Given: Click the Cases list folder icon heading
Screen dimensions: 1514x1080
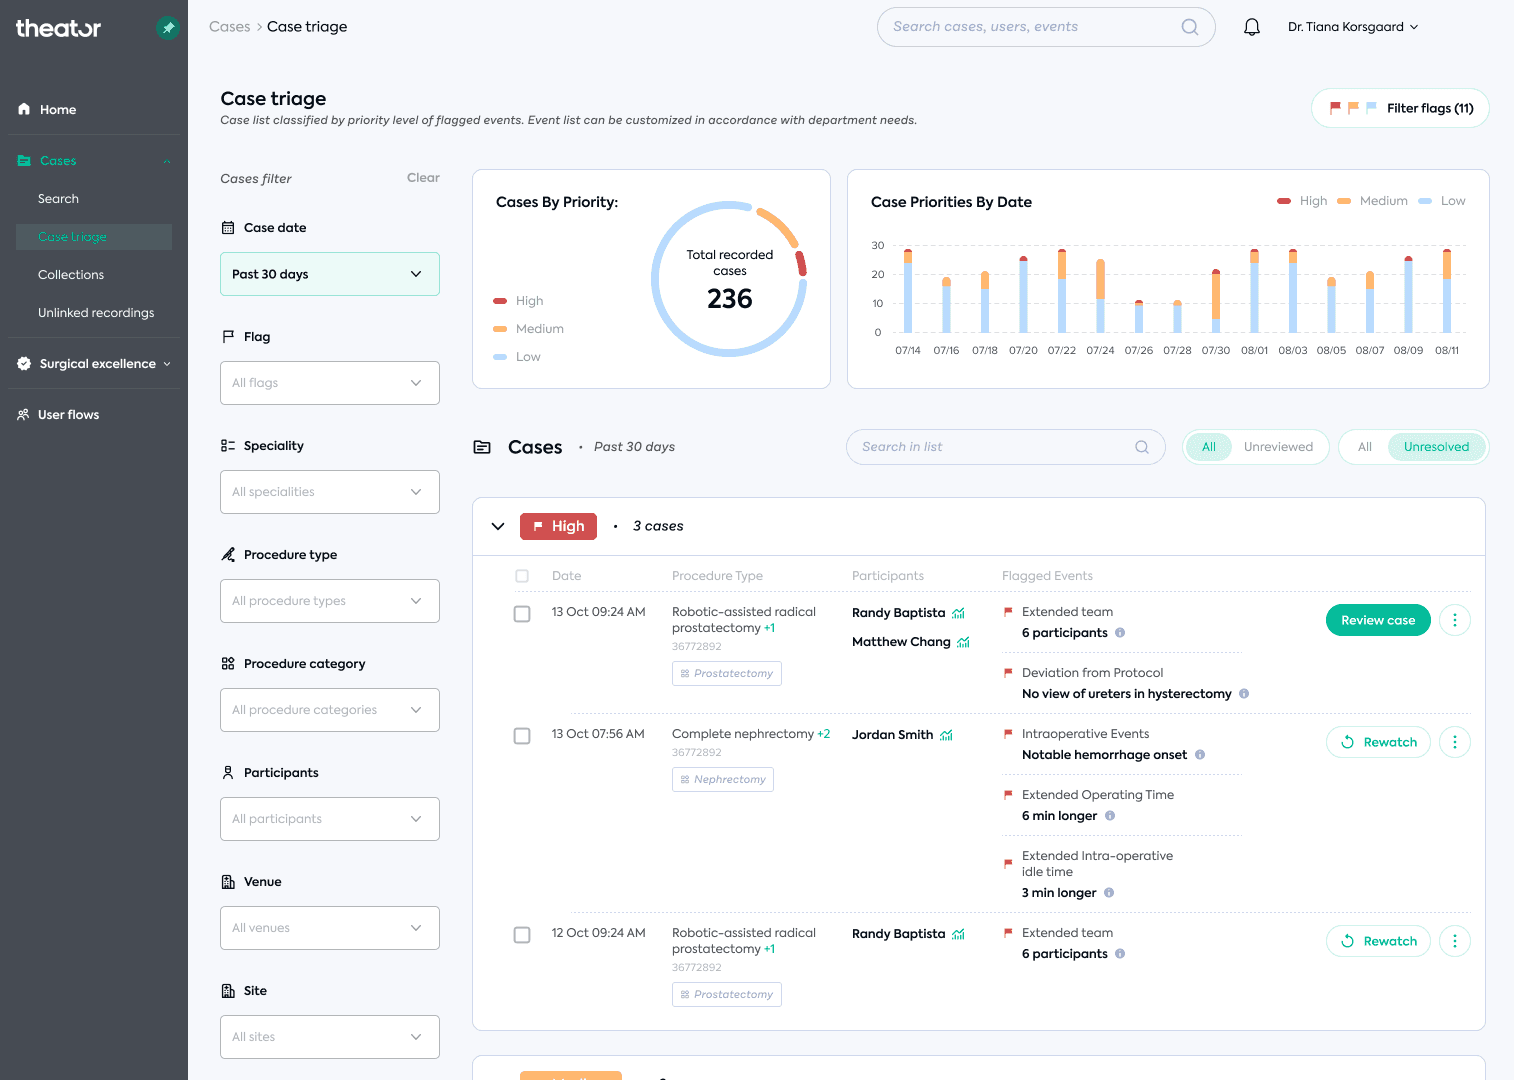Looking at the screenshot, I should tap(482, 447).
